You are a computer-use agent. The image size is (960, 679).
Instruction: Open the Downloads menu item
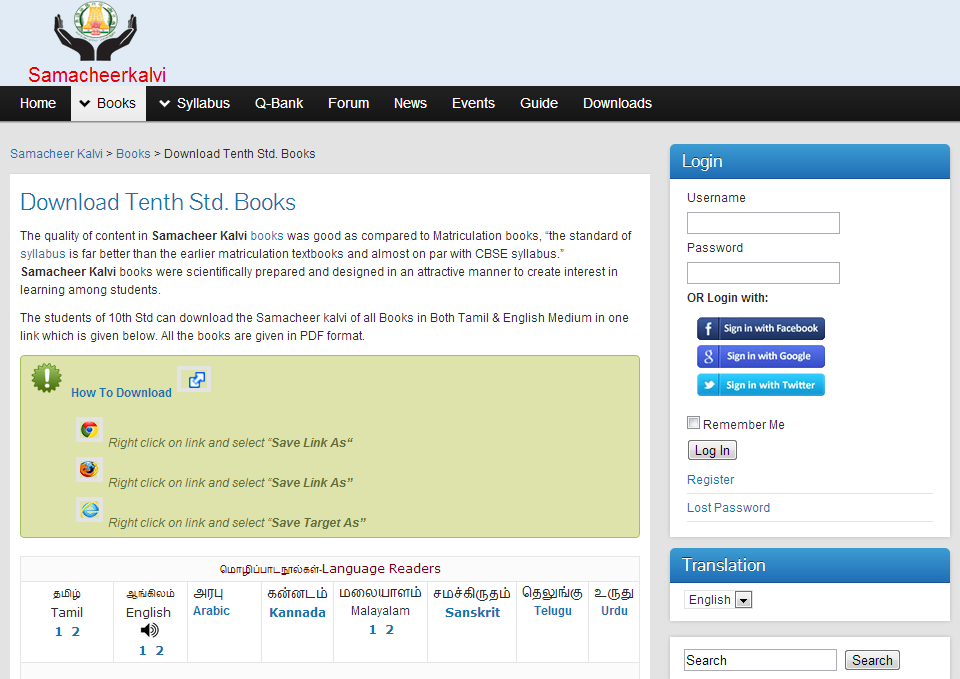pyautogui.click(x=617, y=103)
